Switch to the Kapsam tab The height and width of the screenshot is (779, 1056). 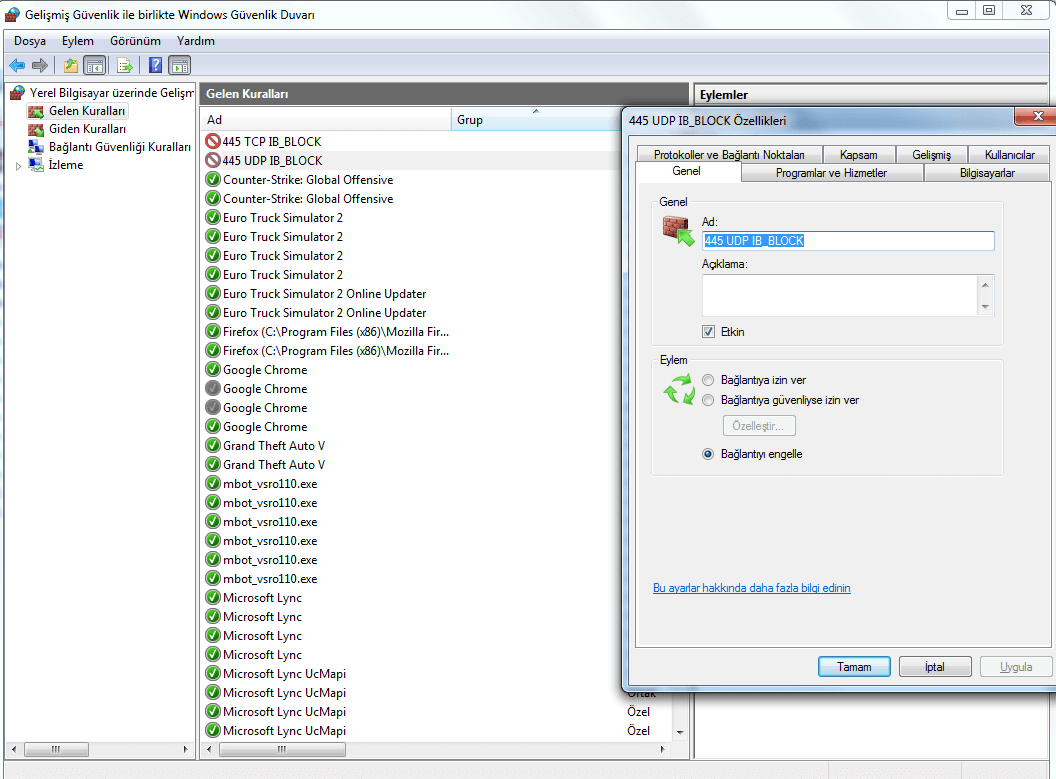pyautogui.click(x=858, y=155)
